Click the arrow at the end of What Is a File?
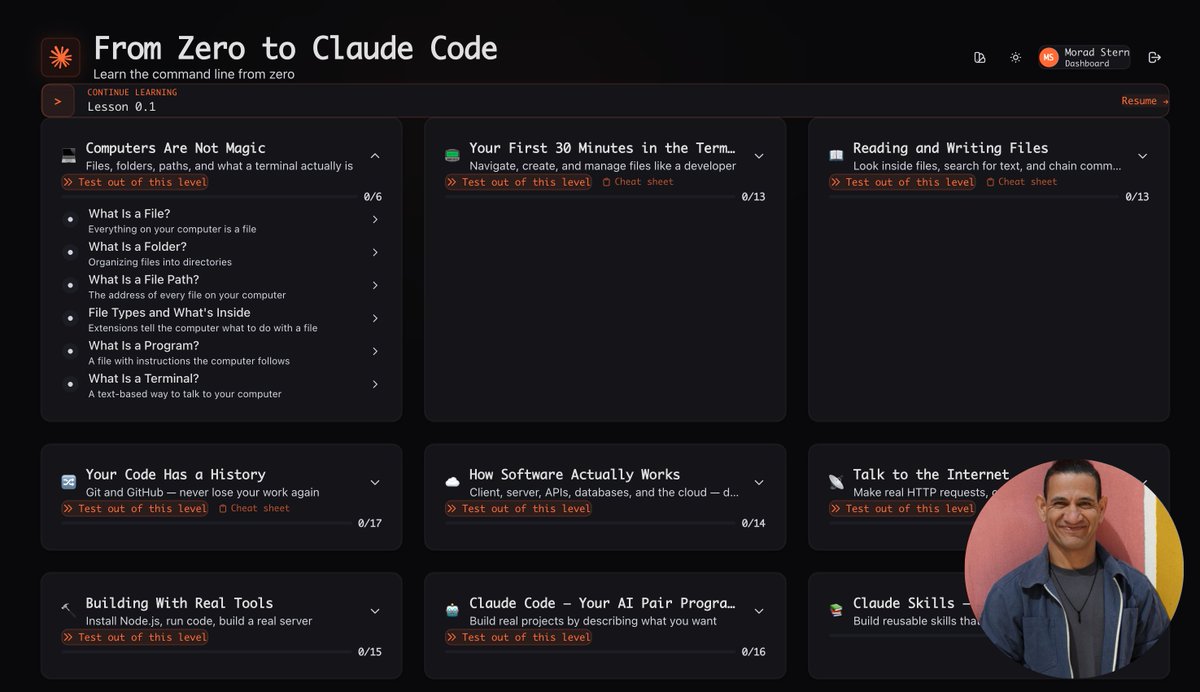The height and width of the screenshot is (692, 1200). click(x=375, y=220)
